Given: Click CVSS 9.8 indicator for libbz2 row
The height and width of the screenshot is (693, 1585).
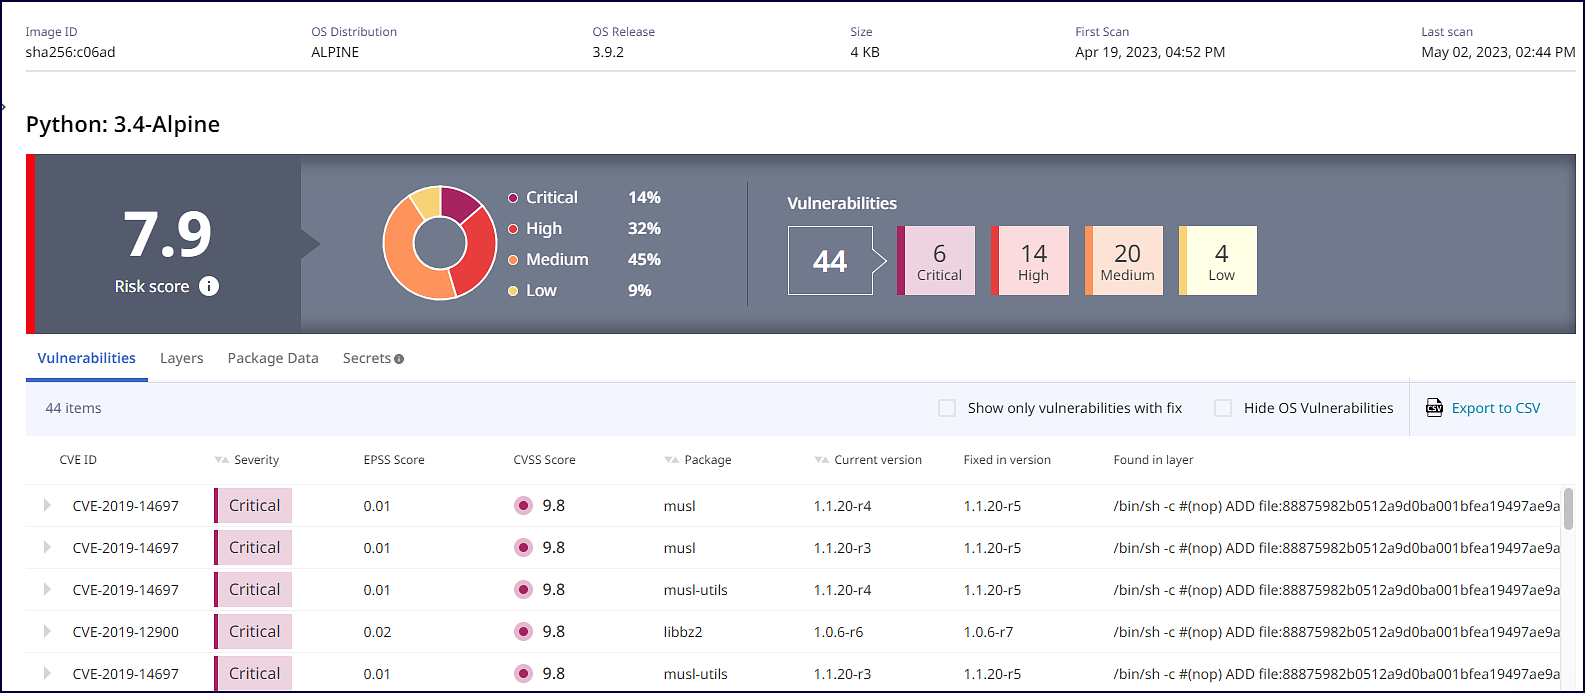Looking at the screenshot, I should [x=523, y=632].
